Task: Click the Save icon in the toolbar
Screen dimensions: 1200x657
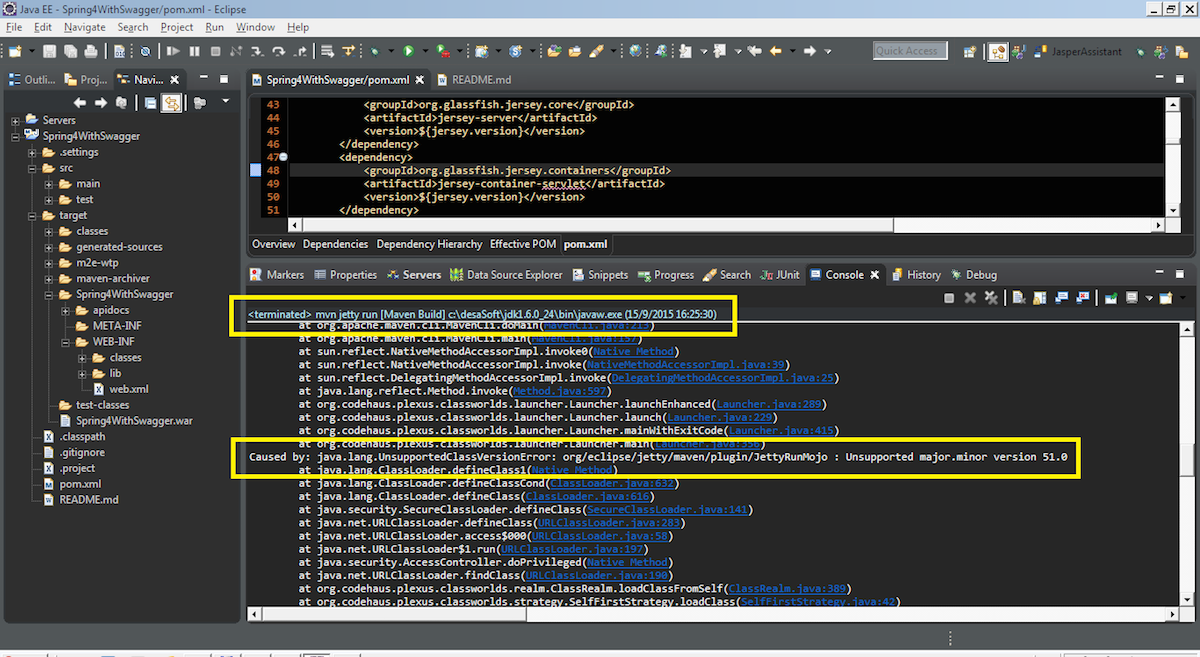Action: (49, 51)
